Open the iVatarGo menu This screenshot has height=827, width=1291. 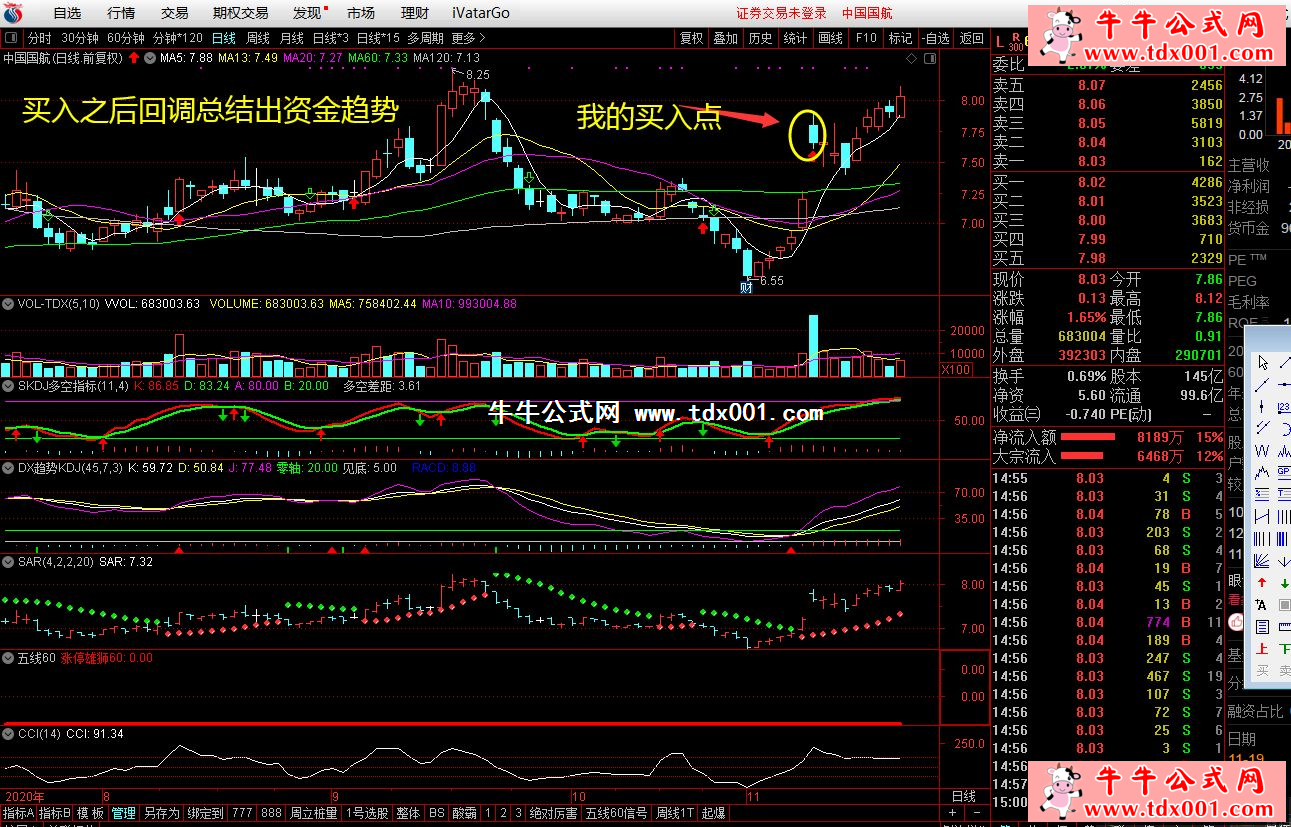pos(480,13)
